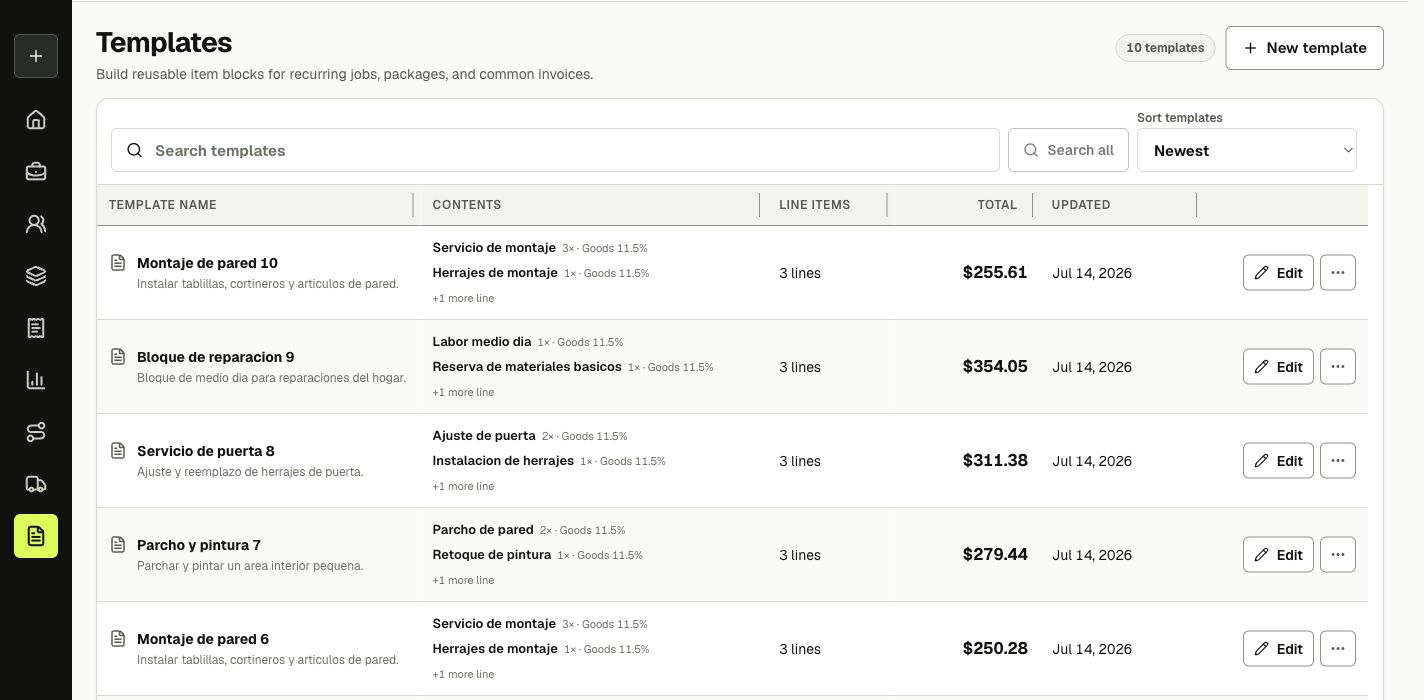Click the plus quick-create icon in sidebar
The image size is (1424, 700).
click(x=36, y=56)
